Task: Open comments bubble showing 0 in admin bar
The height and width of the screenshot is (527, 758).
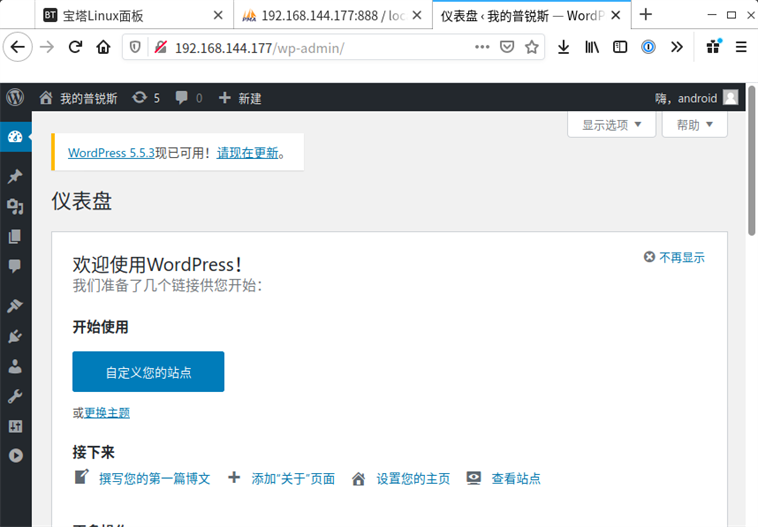Action: pos(189,98)
